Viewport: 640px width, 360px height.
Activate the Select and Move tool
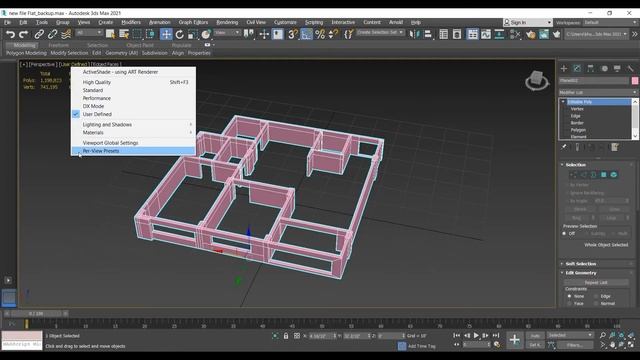(x=166, y=34)
